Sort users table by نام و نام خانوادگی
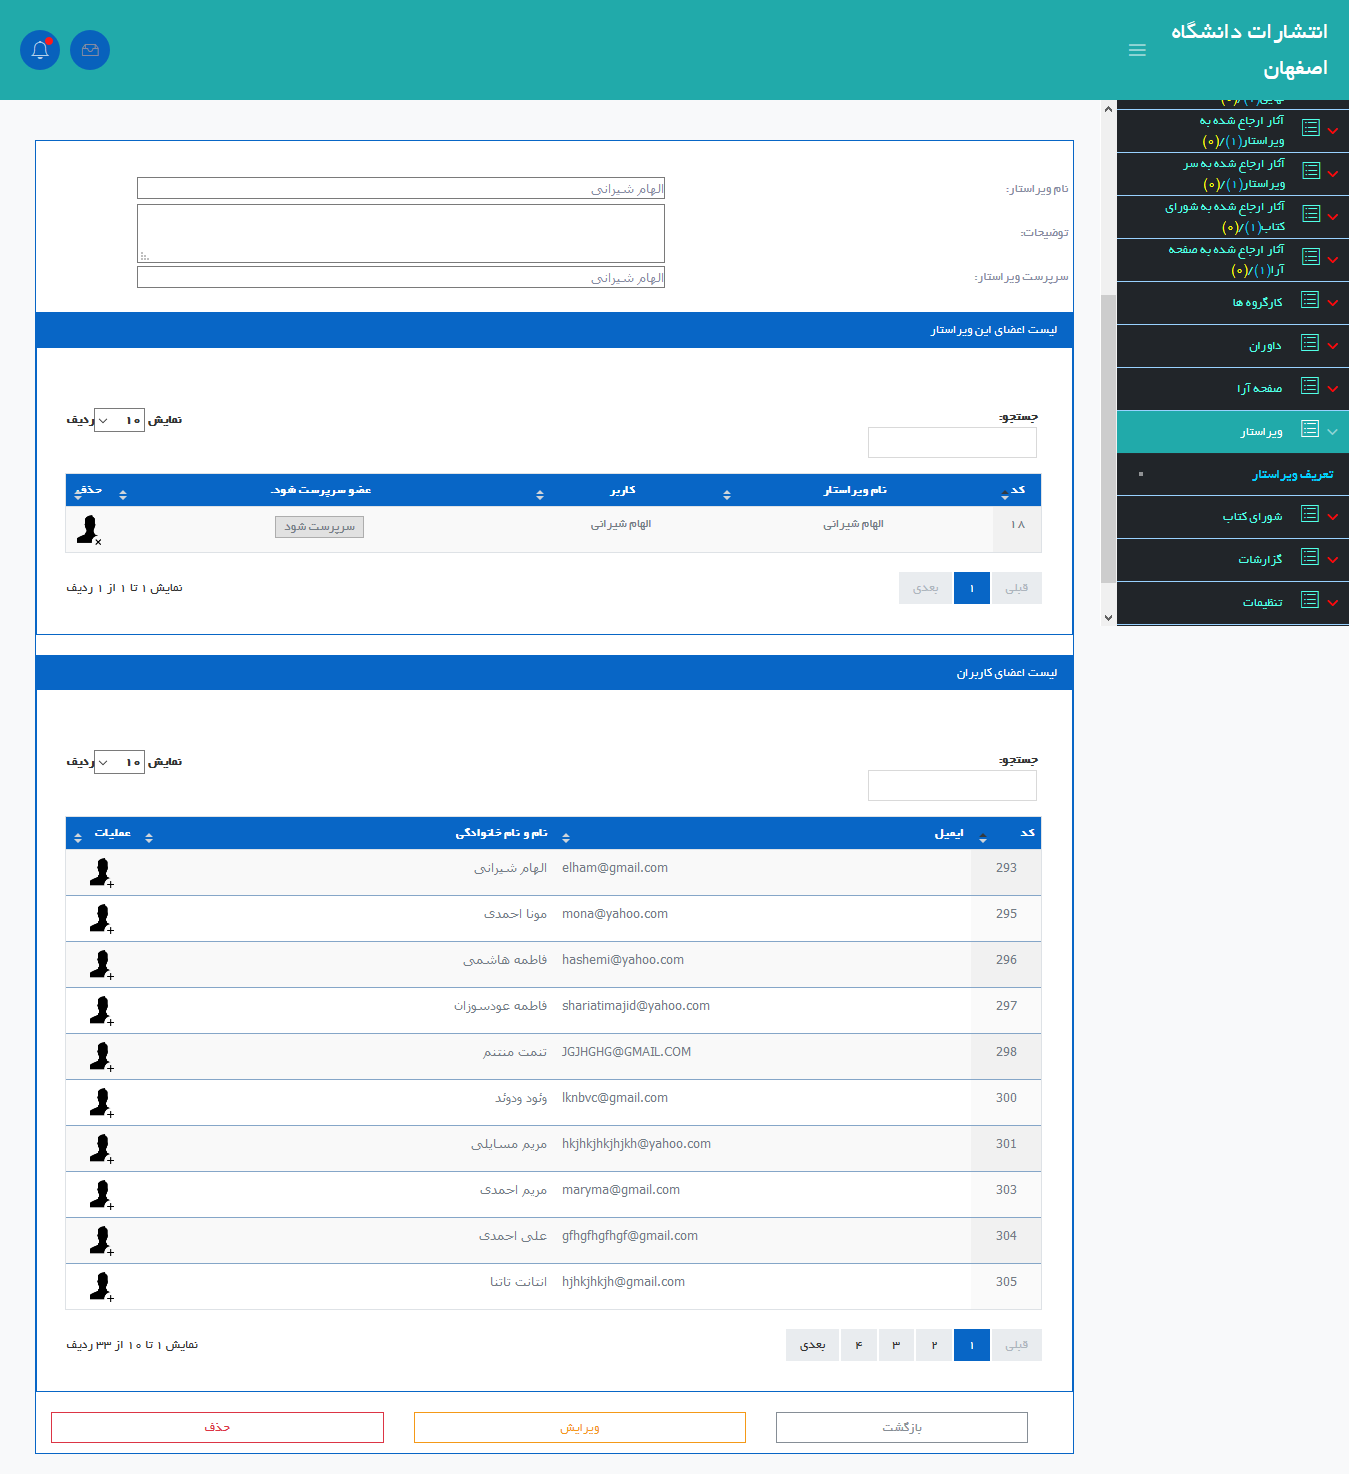Viewport: 1349px width, 1474px height. (501, 834)
